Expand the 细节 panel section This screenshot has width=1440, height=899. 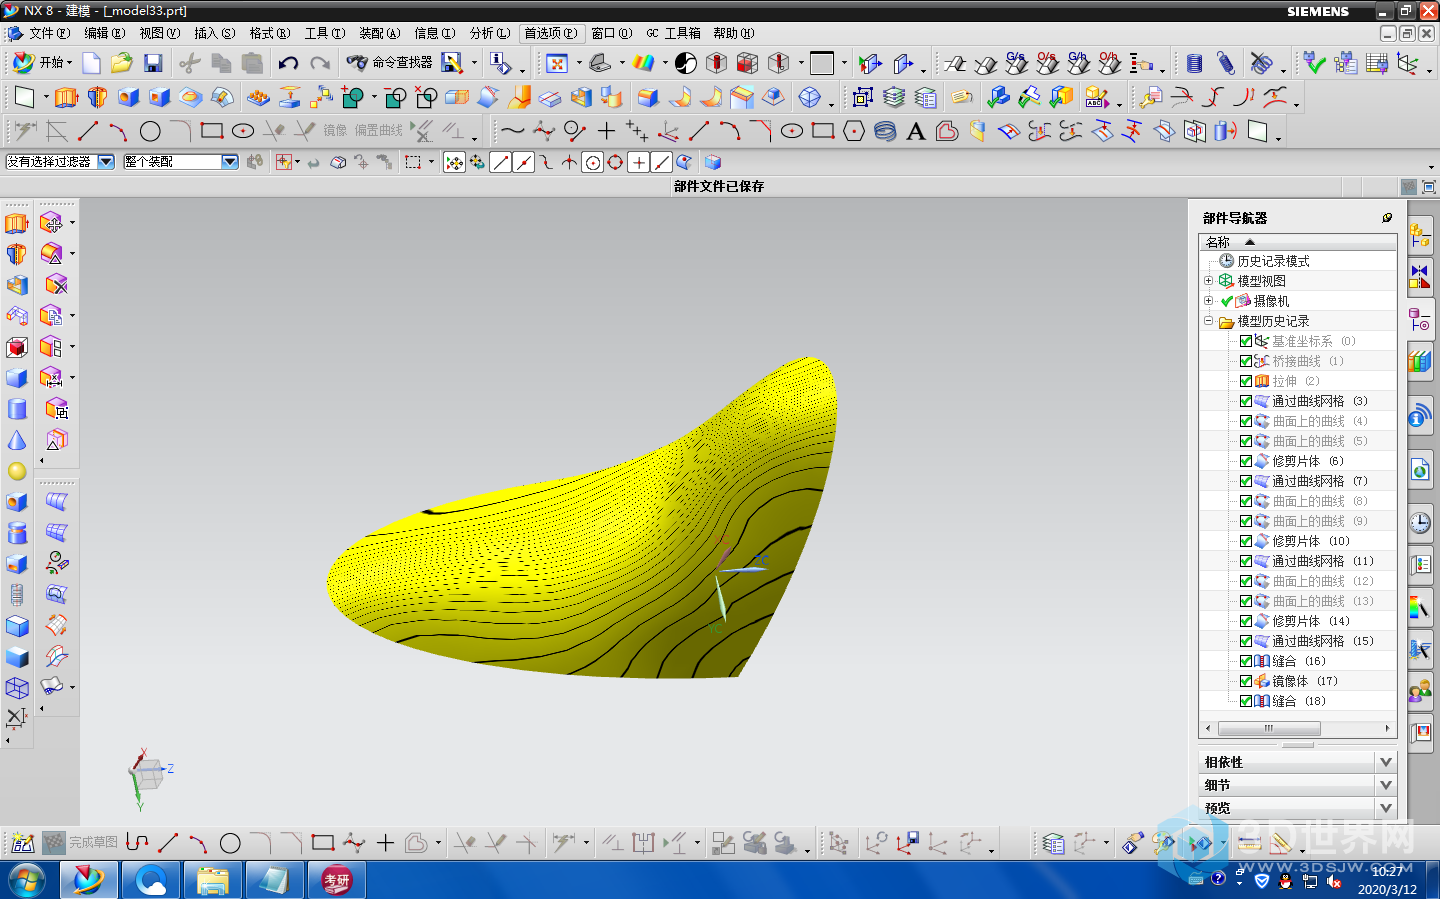click(x=1386, y=785)
